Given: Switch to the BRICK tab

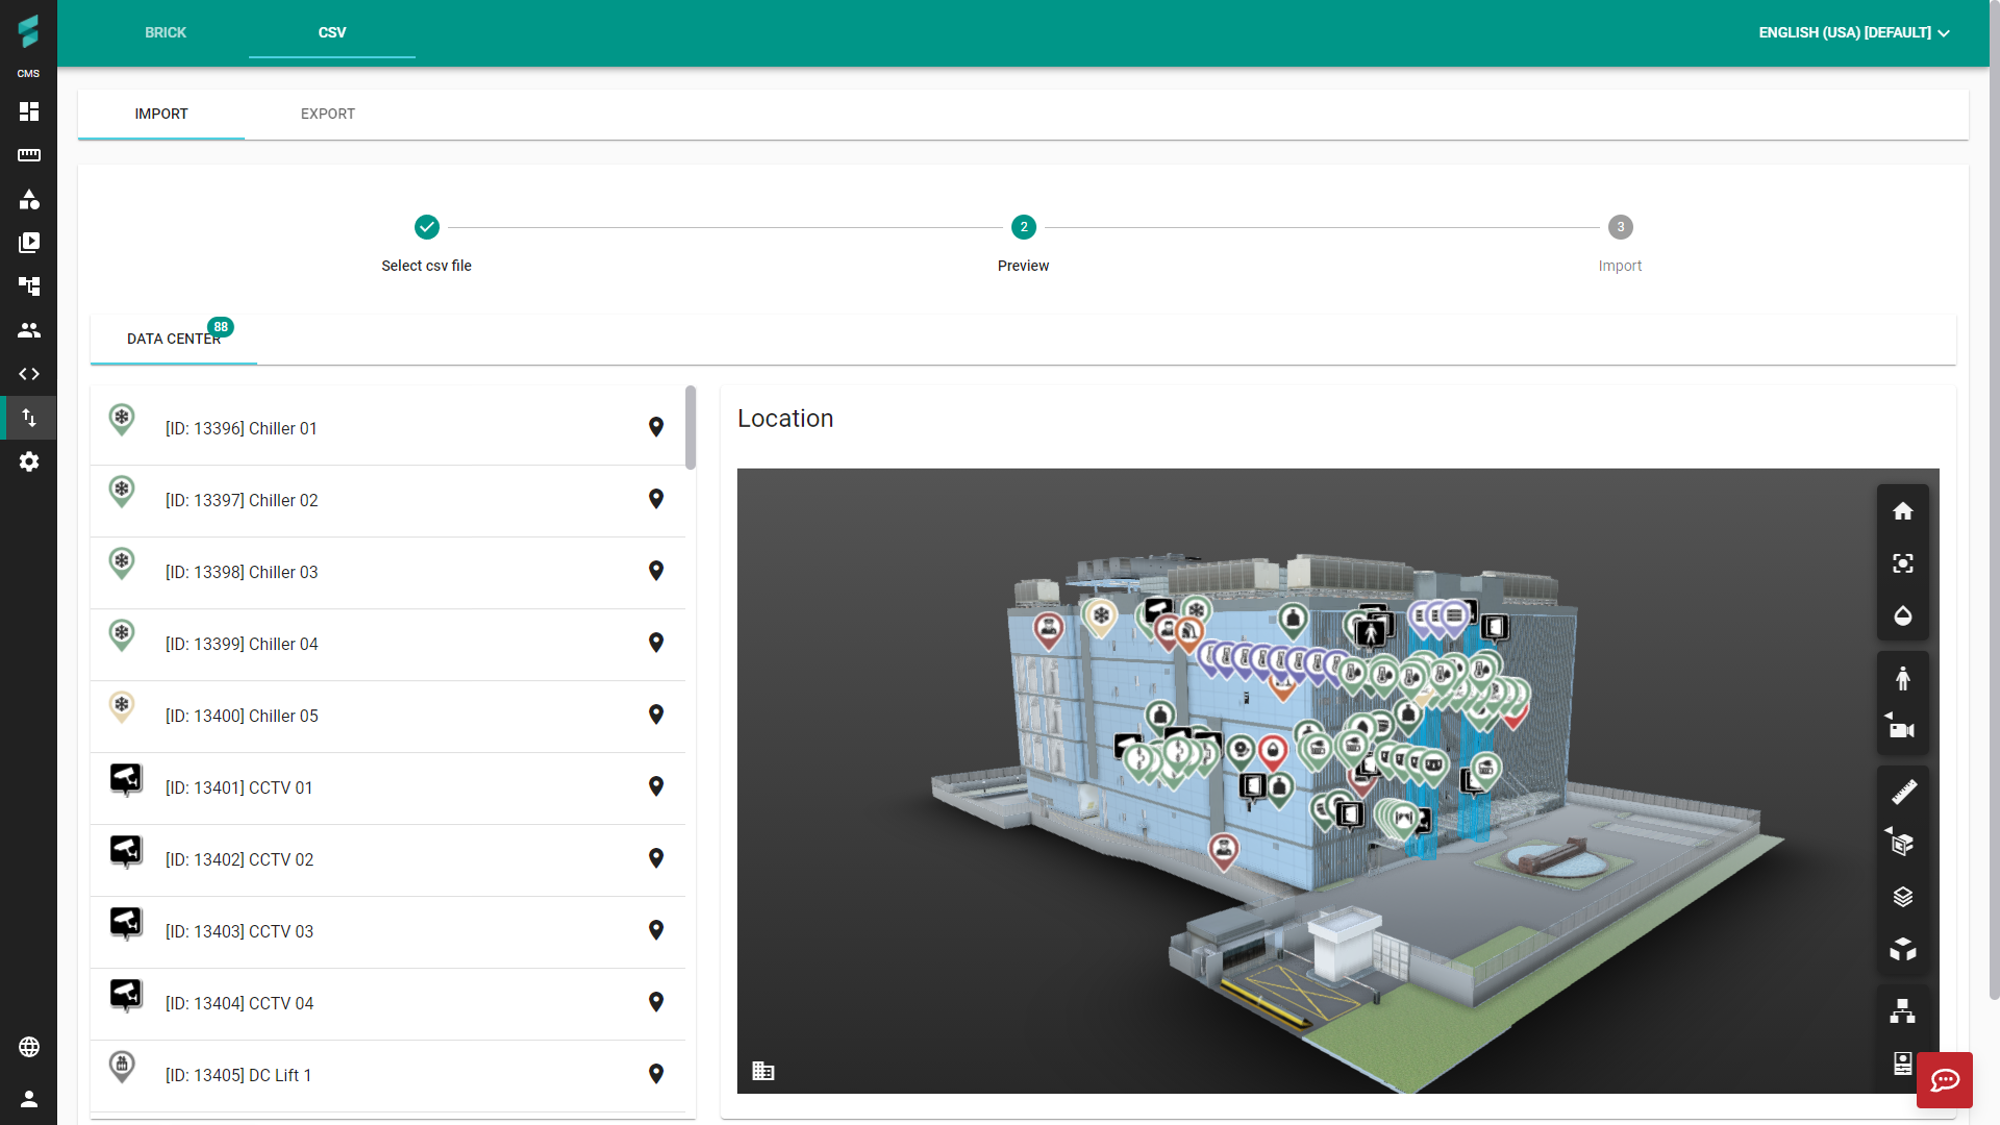Looking at the screenshot, I should 166,33.
